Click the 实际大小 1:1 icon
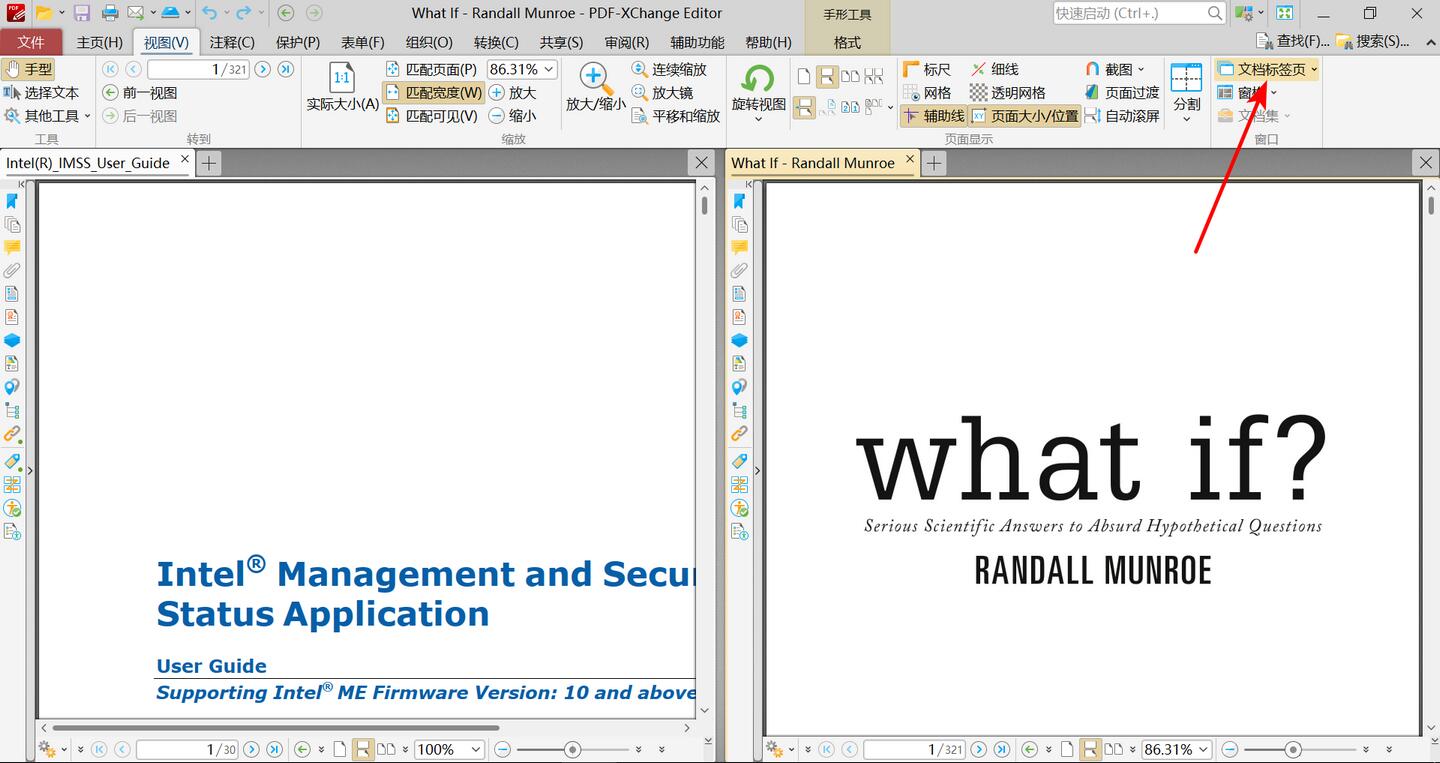The height and width of the screenshot is (763, 1440). coord(342,79)
